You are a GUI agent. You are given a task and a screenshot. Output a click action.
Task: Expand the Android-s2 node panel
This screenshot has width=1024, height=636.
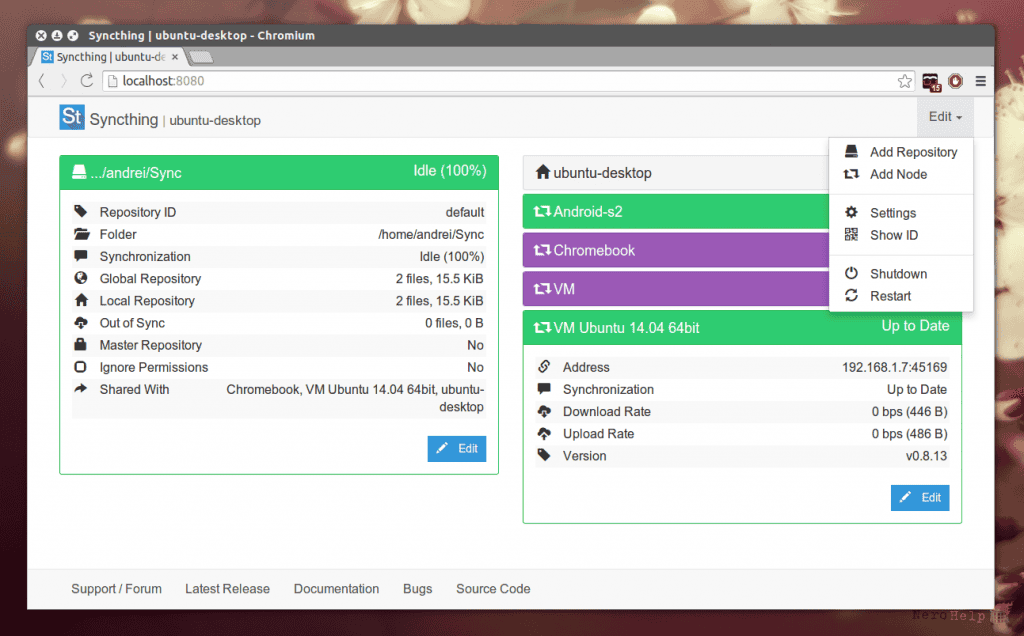click(676, 212)
